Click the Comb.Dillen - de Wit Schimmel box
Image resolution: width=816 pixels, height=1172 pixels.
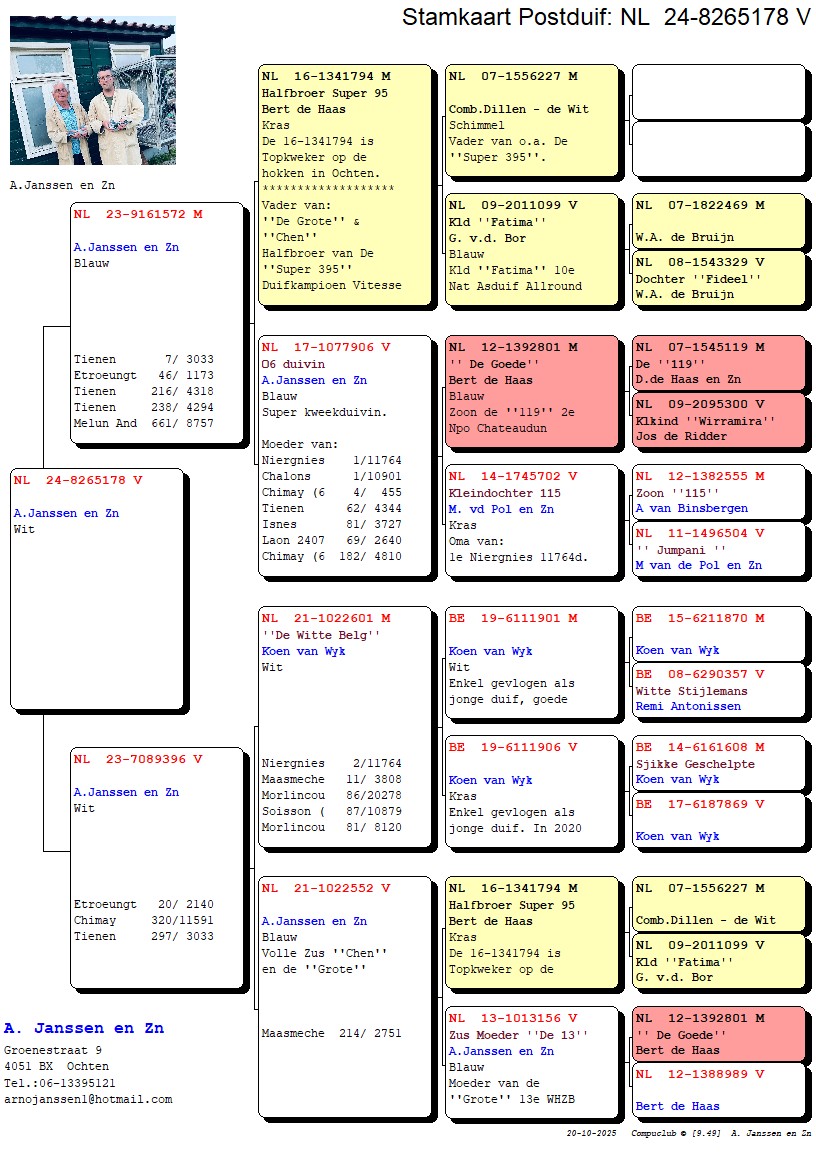pyautogui.click(x=531, y=125)
